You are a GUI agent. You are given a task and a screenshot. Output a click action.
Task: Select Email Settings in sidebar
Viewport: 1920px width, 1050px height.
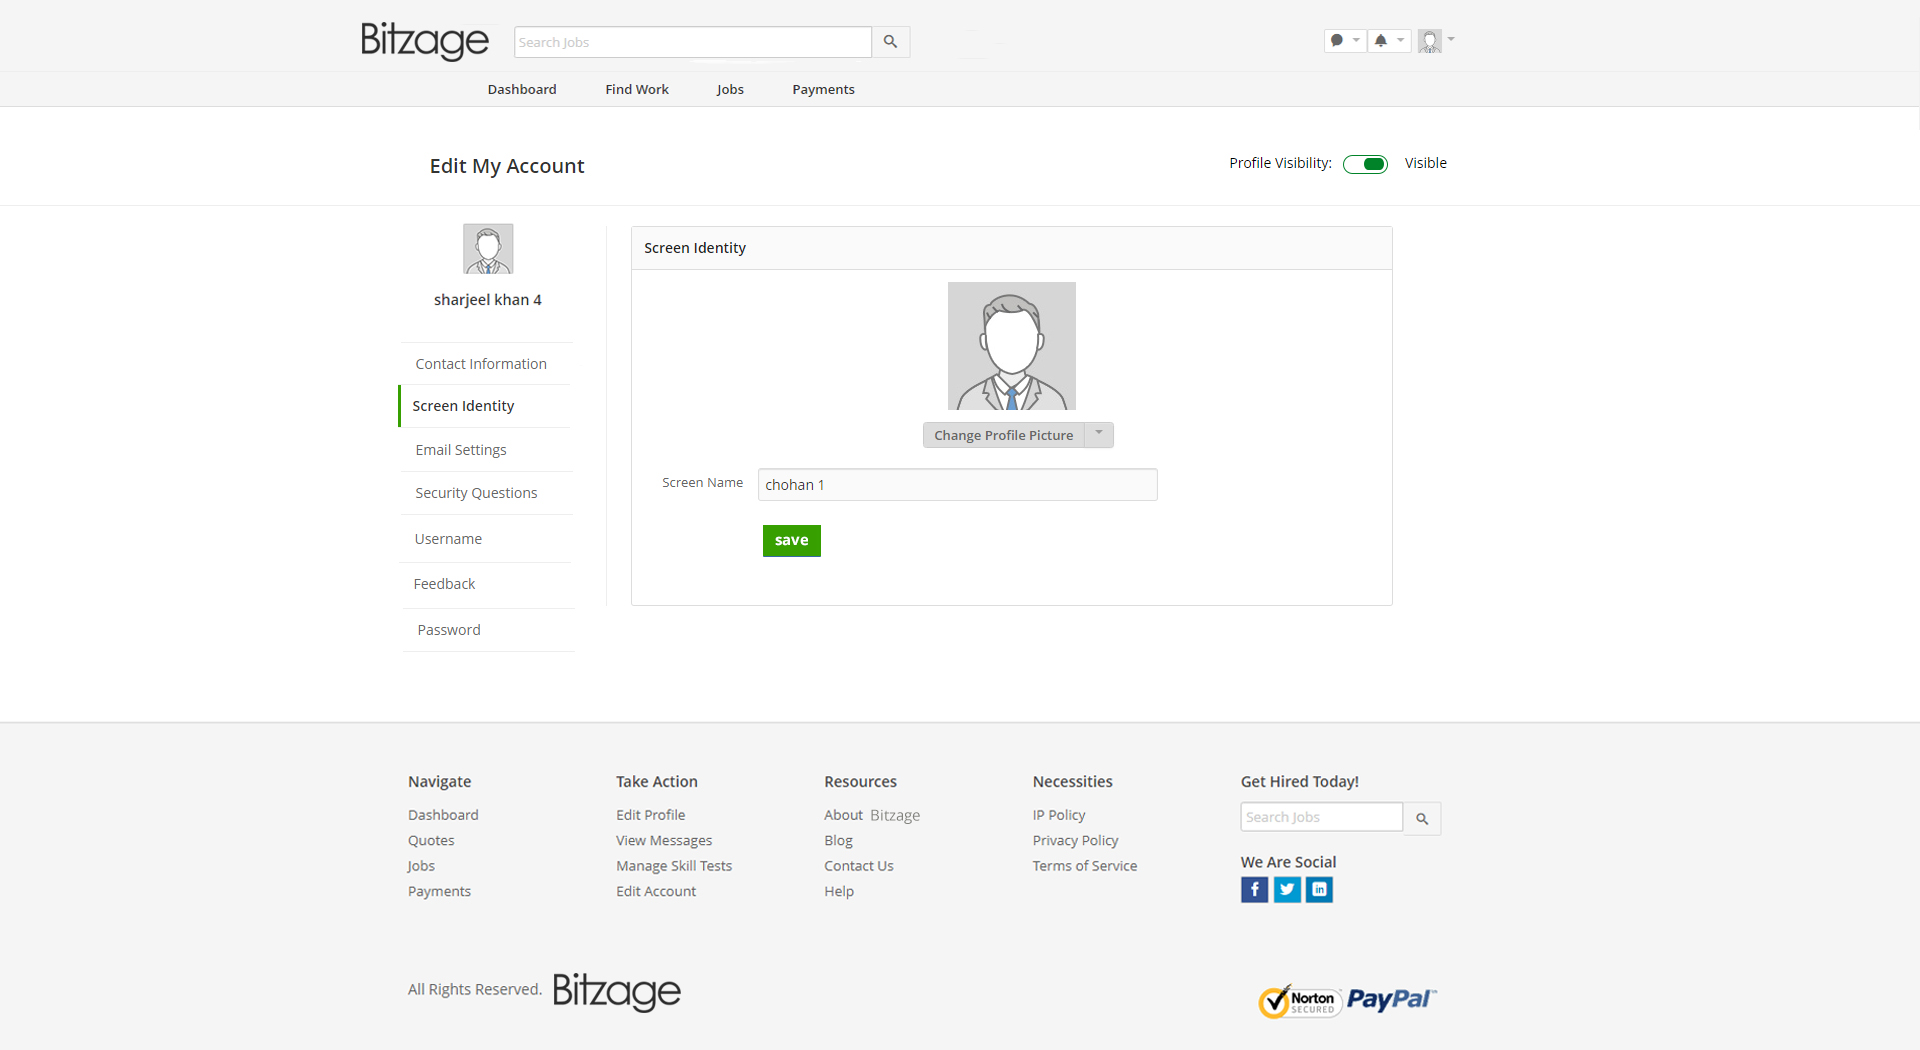click(x=461, y=450)
